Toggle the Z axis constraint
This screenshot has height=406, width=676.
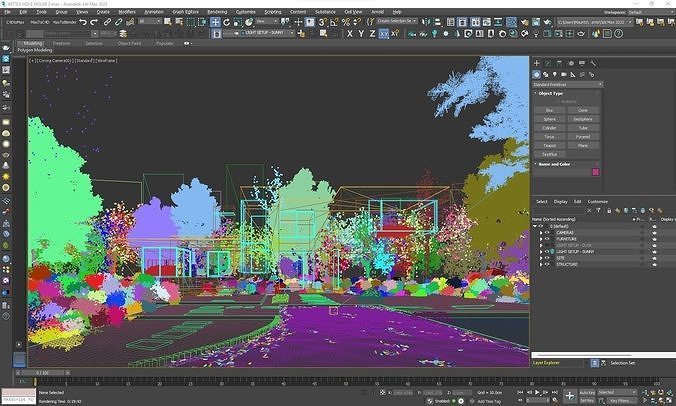click(x=372, y=33)
